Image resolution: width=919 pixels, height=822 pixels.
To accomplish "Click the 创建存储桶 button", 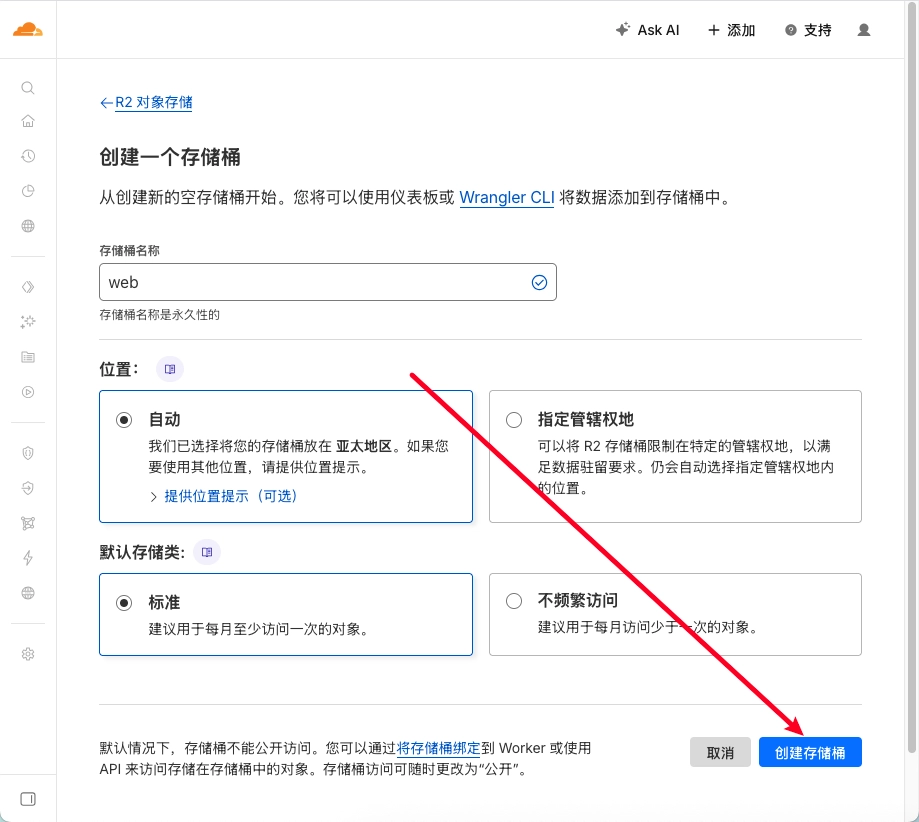I will point(810,753).
